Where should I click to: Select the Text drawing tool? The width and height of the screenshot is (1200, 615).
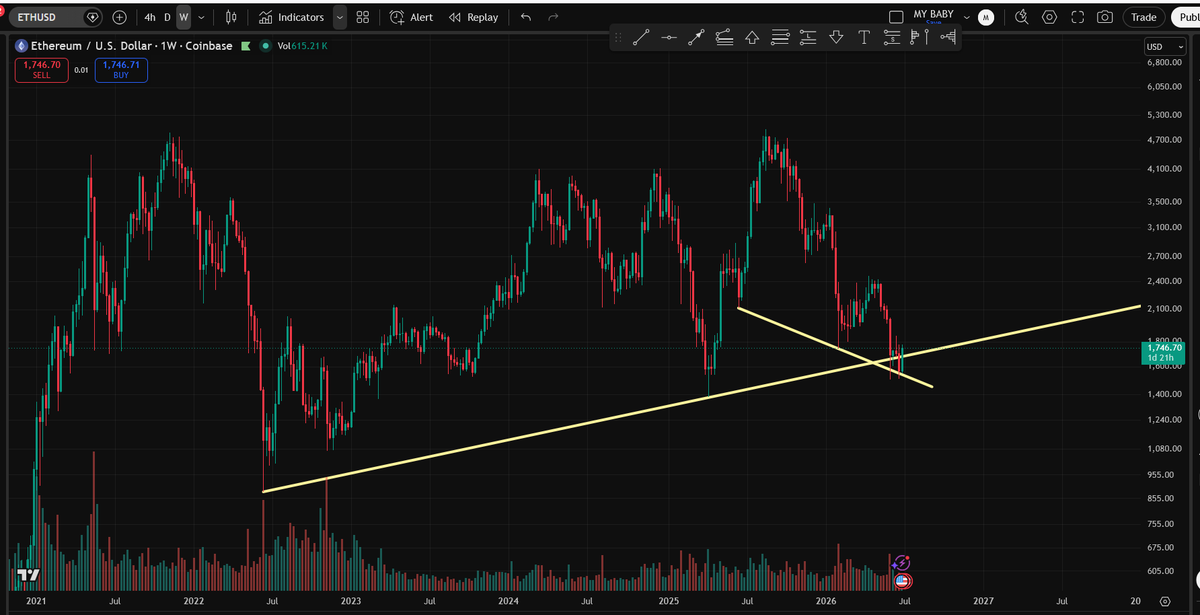(864, 38)
